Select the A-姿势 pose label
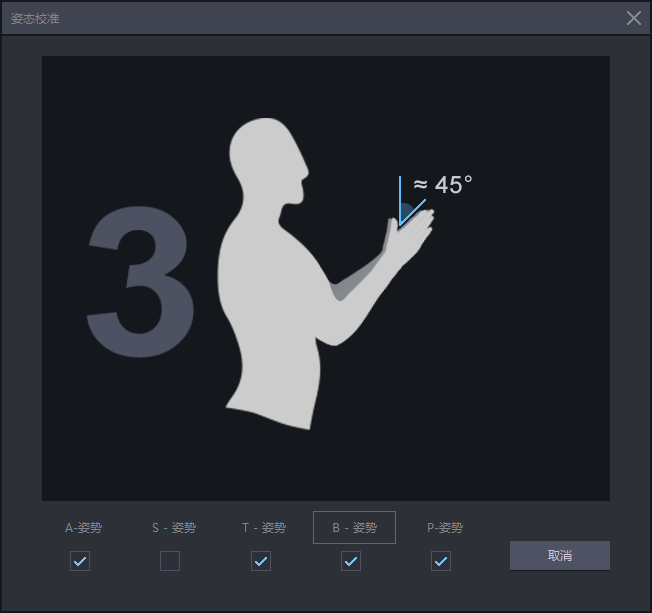 [83, 528]
